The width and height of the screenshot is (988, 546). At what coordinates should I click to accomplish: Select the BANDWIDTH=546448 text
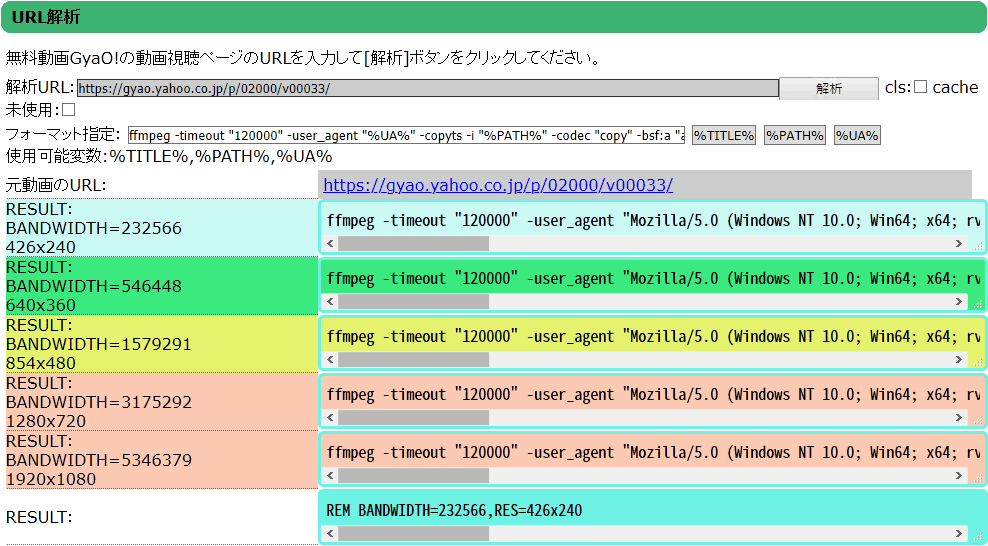(x=94, y=286)
